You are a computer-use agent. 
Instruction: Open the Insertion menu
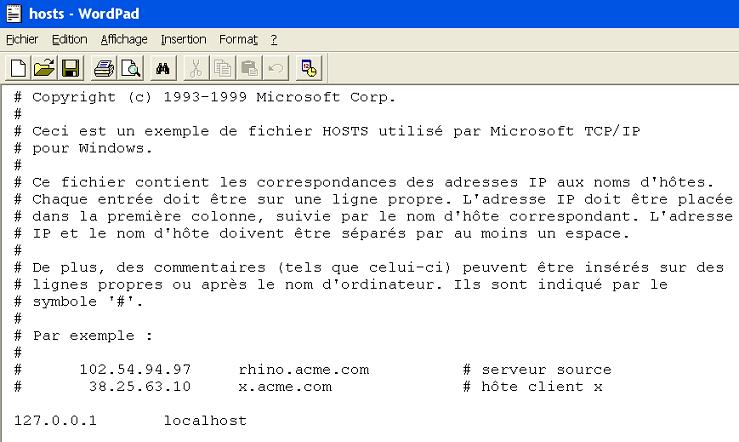click(183, 39)
